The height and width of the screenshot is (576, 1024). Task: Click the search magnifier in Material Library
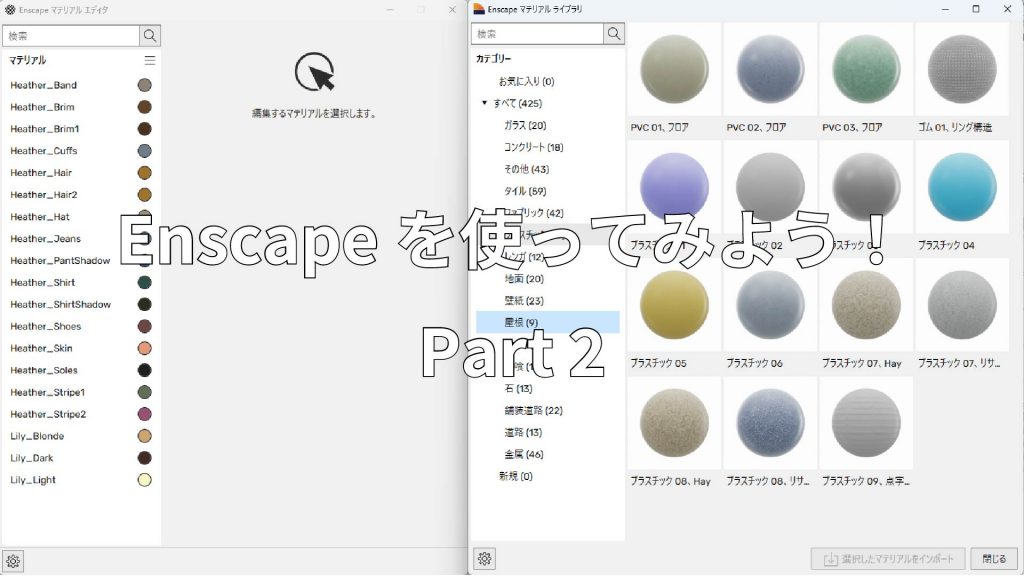click(614, 34)
